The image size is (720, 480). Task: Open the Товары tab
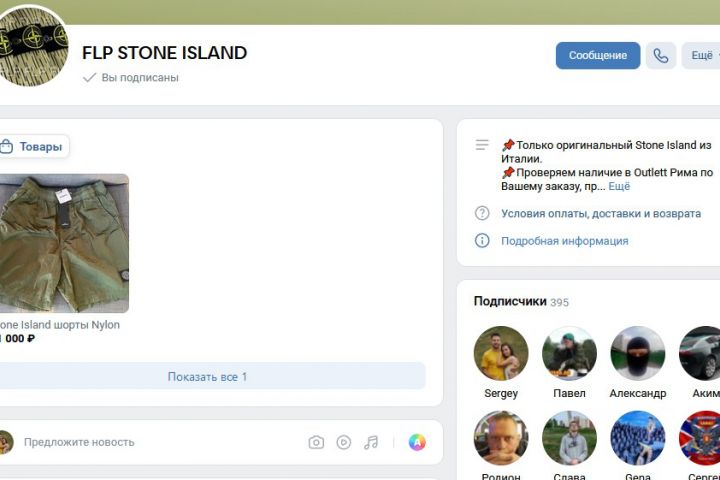tap(35, 147)
